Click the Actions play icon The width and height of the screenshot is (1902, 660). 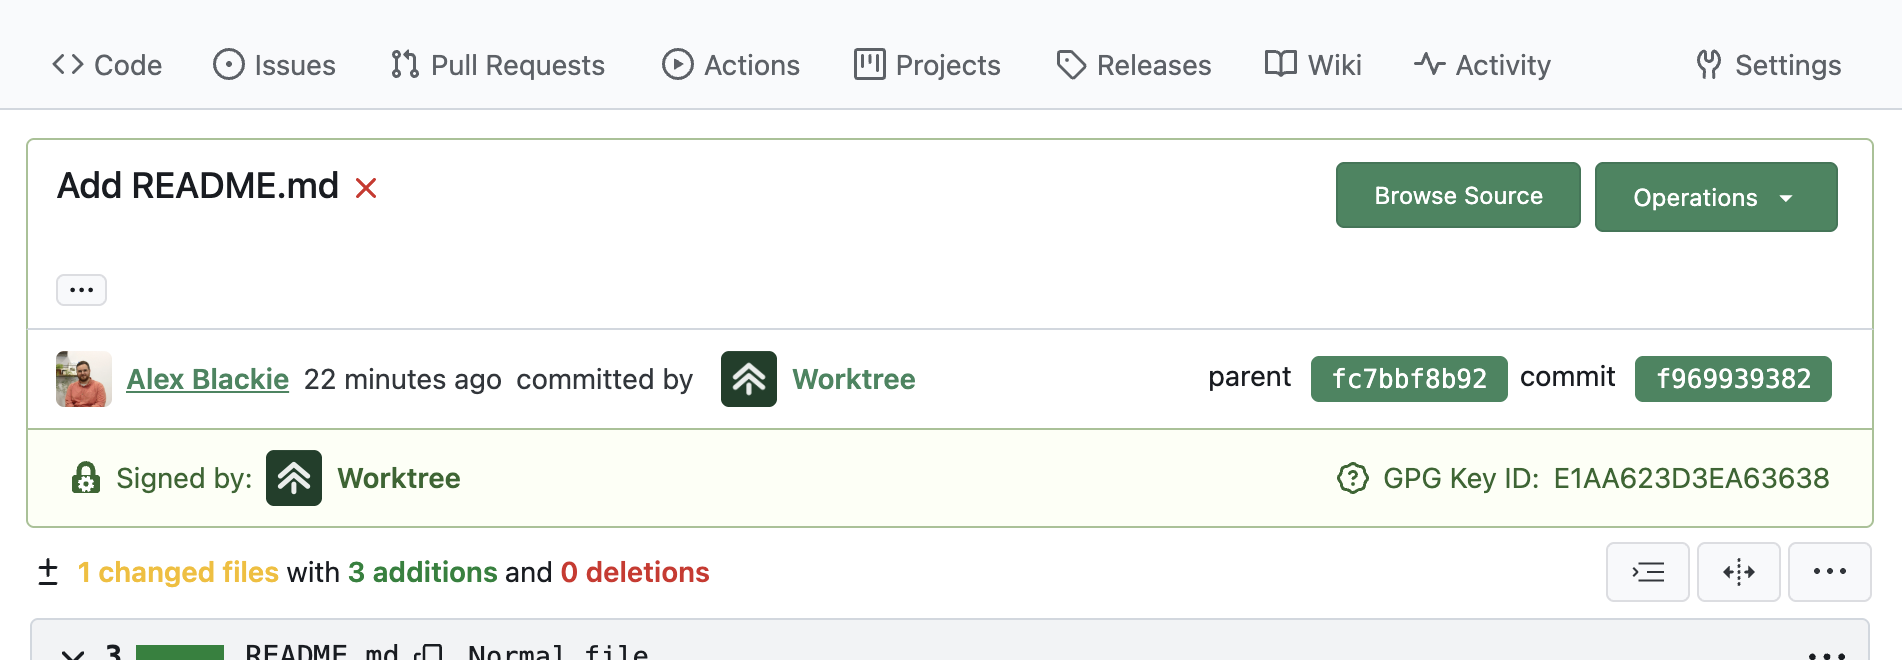[x=677, y=64]
